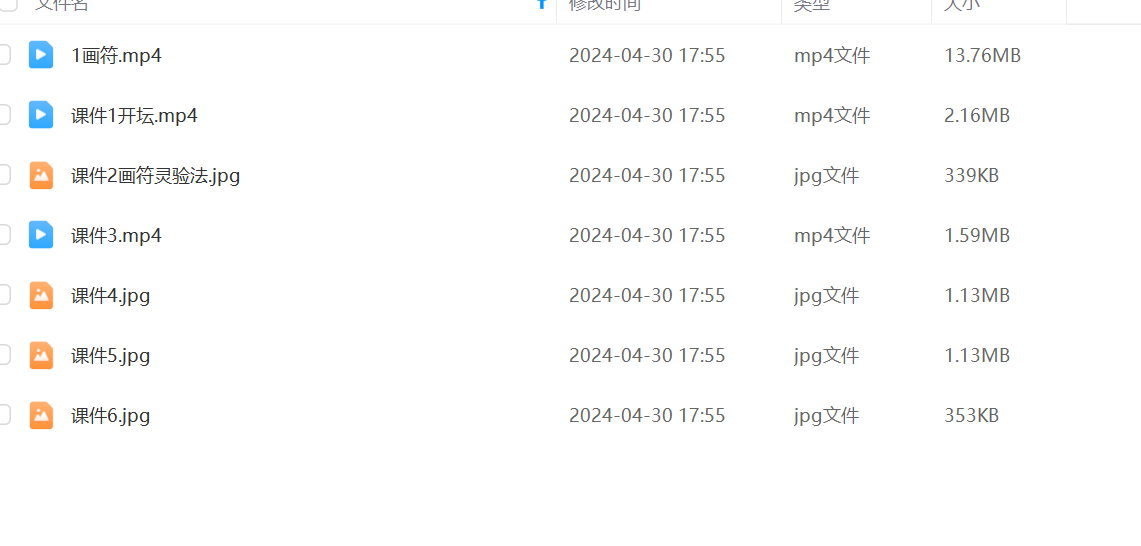1141x546 pixels.
Task: Click the blue sort arrow in filename header
Action: [541, 4]
